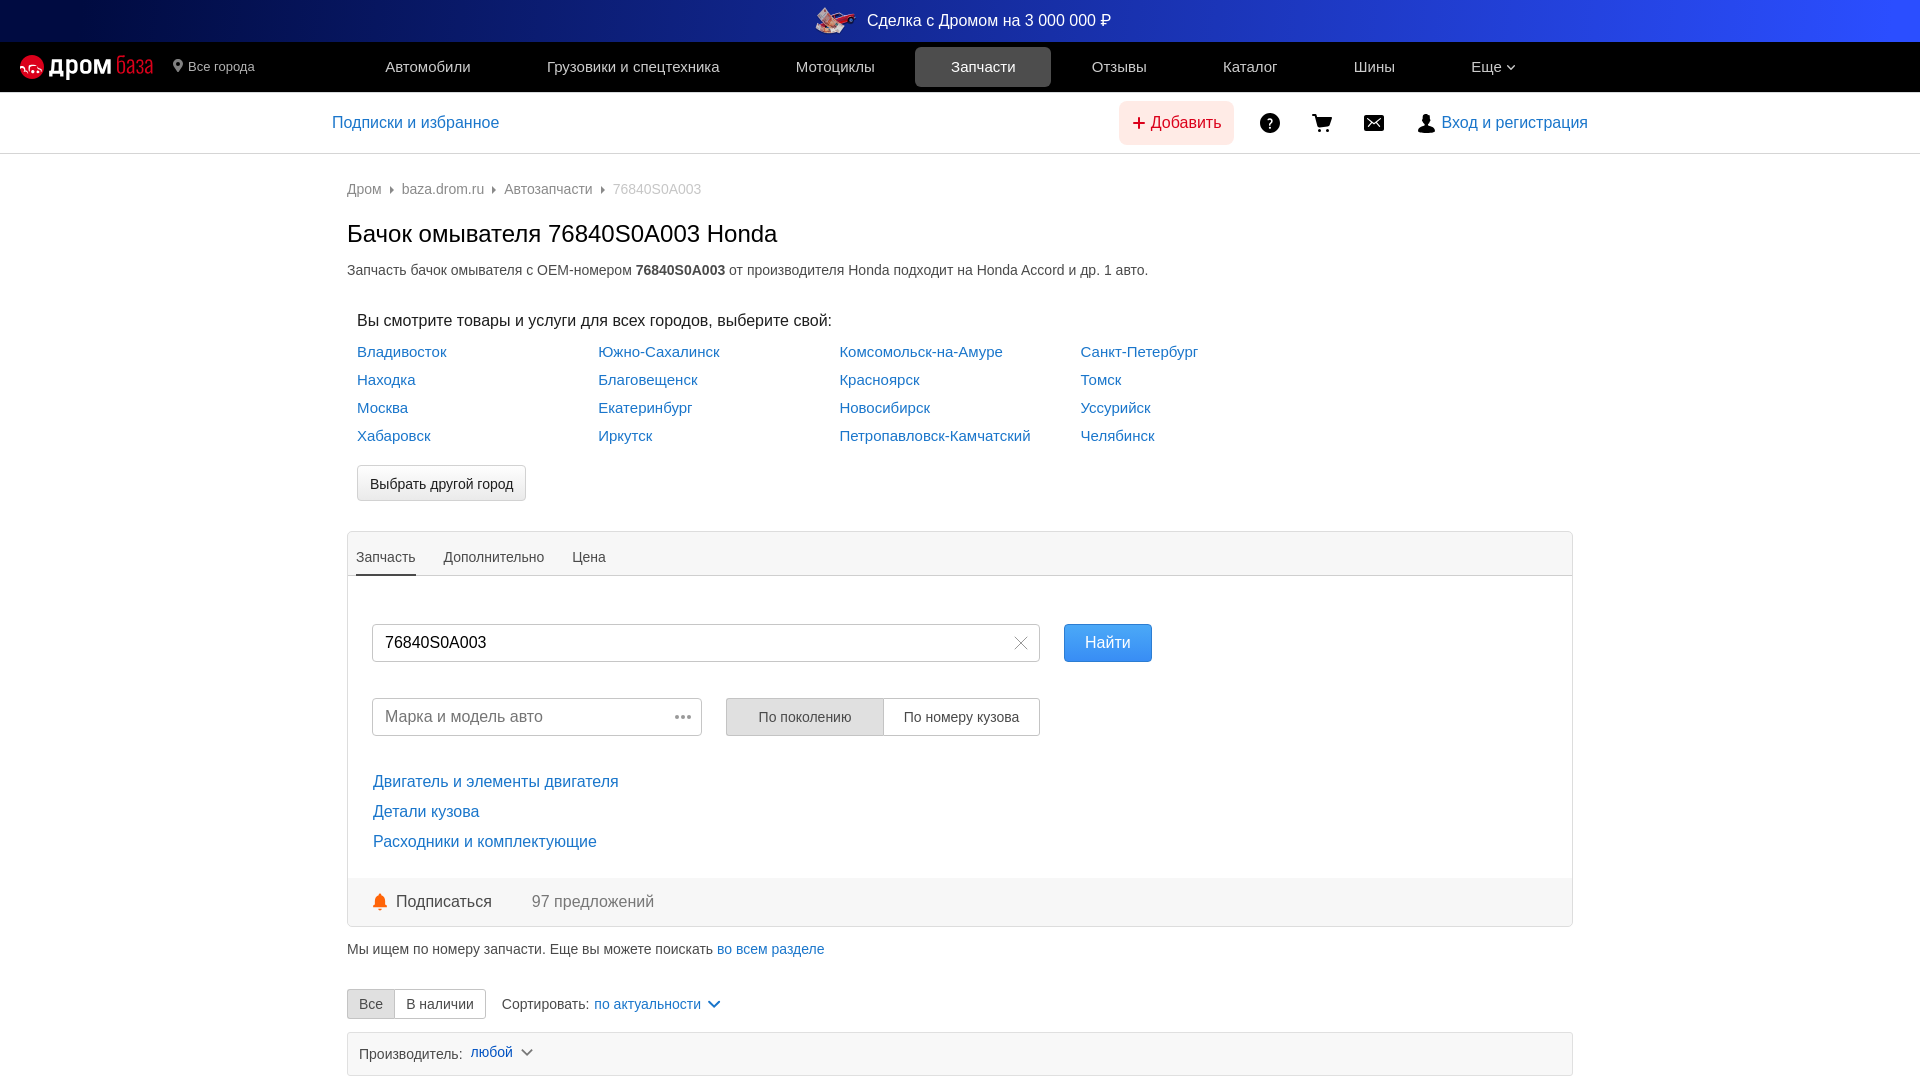1920x1080 pixels.
Task: Click the 'Добавить' button
Action: point(1176,123)
